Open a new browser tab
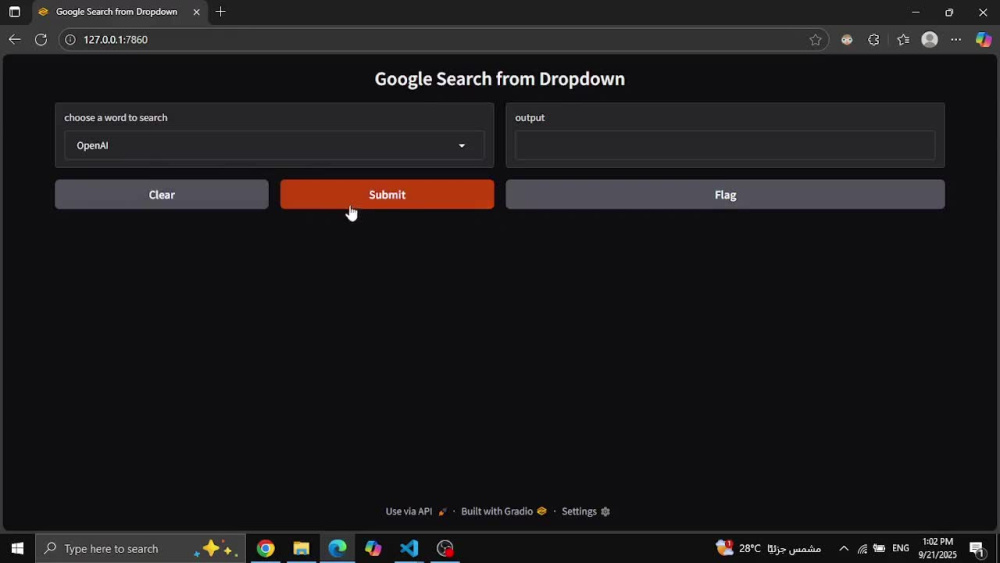Screen dimensions: 1000x563 tap(221, 11)
